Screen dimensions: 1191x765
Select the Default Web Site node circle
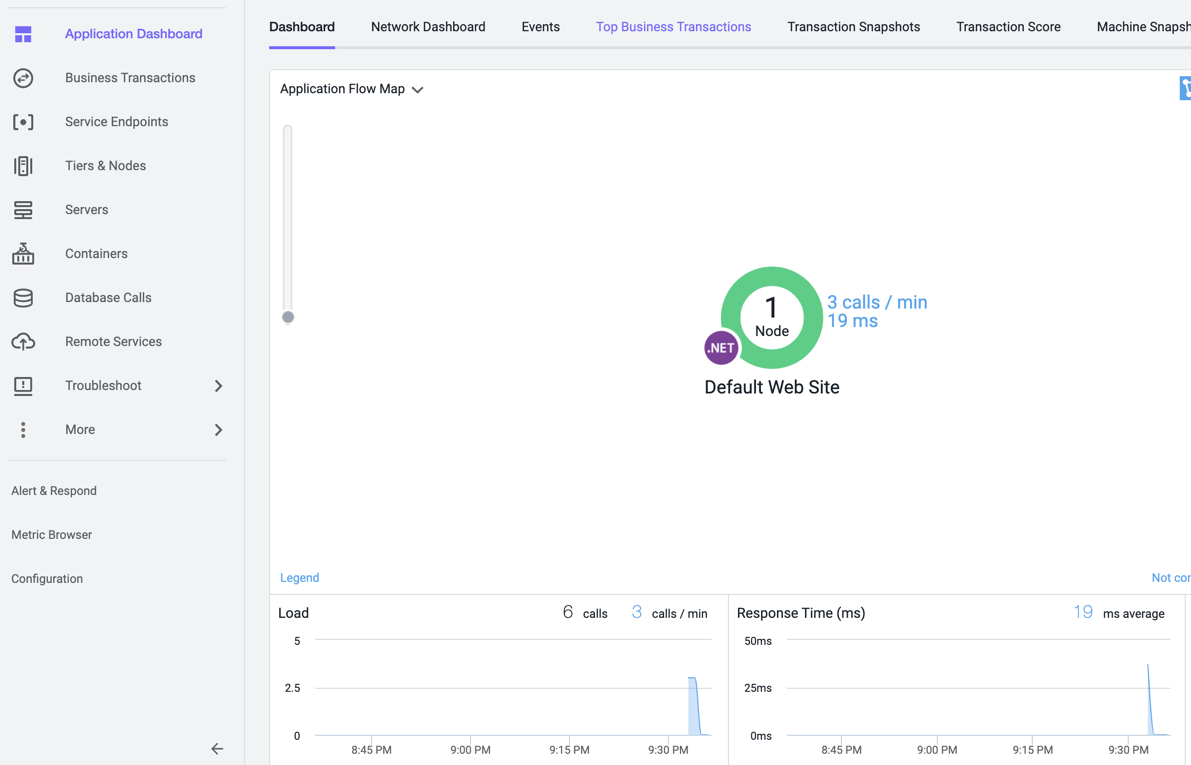pyautogui.click(x=772, y=317)
